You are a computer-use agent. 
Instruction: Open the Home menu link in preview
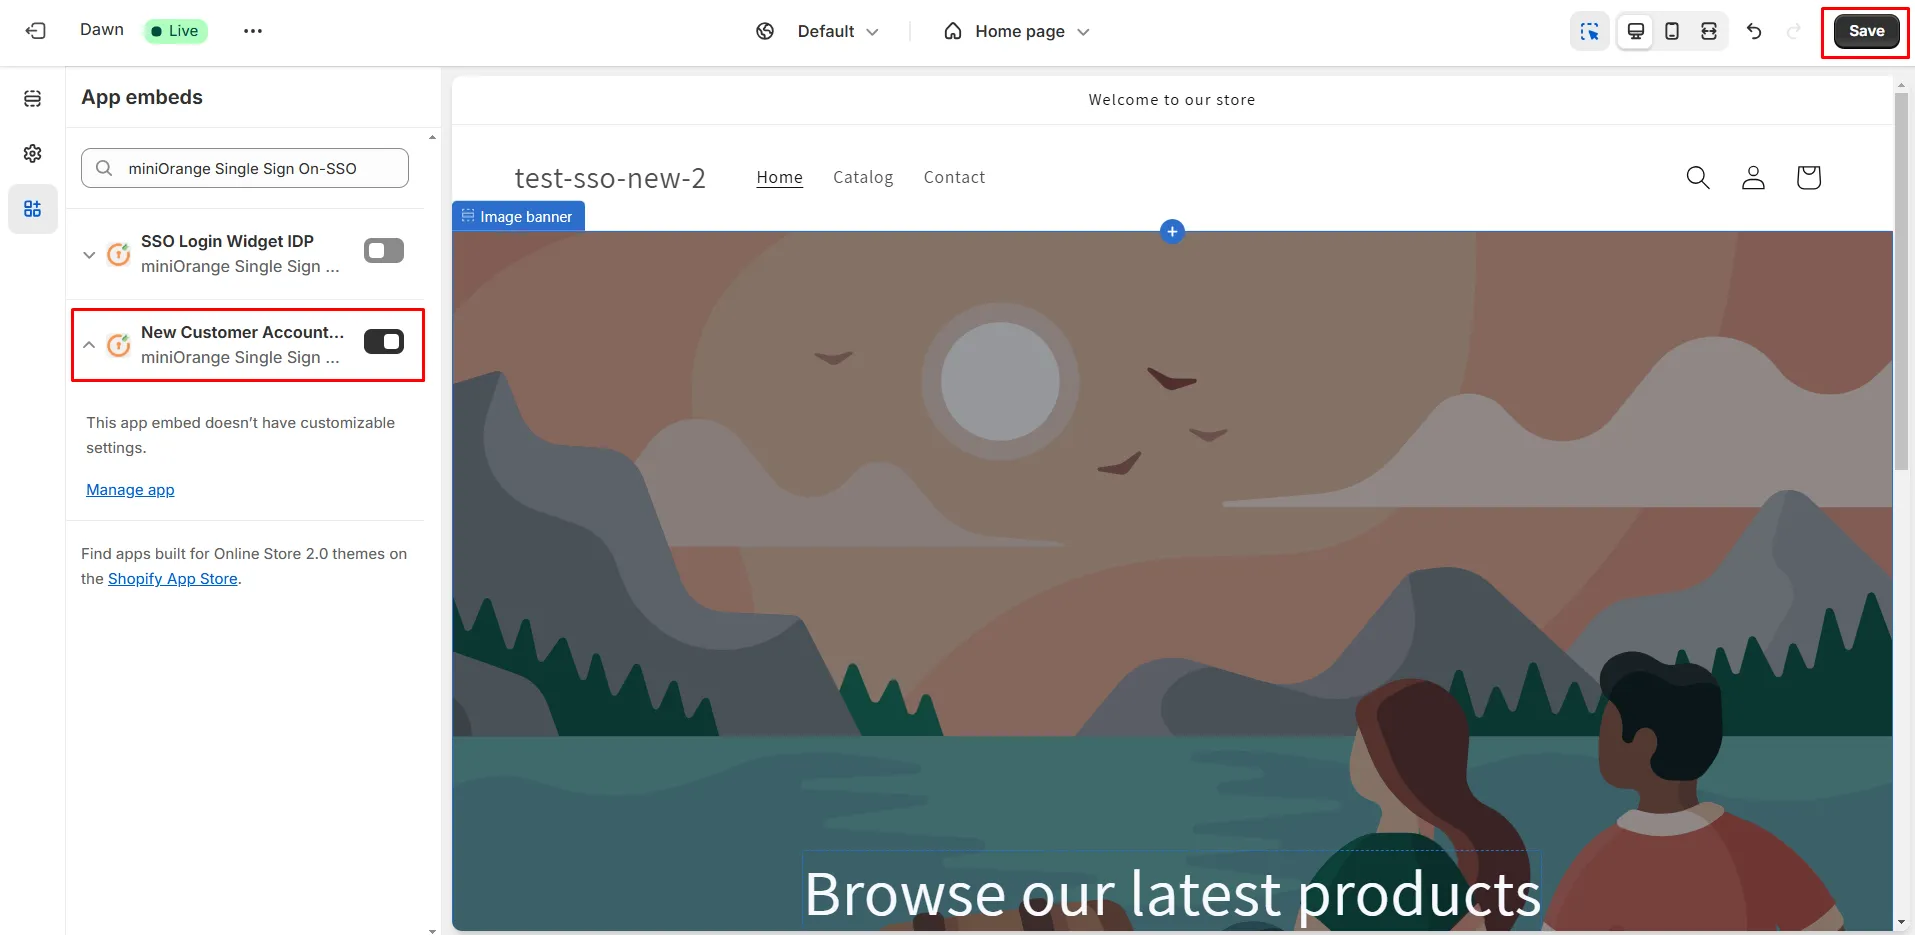[x=779, y=177]
